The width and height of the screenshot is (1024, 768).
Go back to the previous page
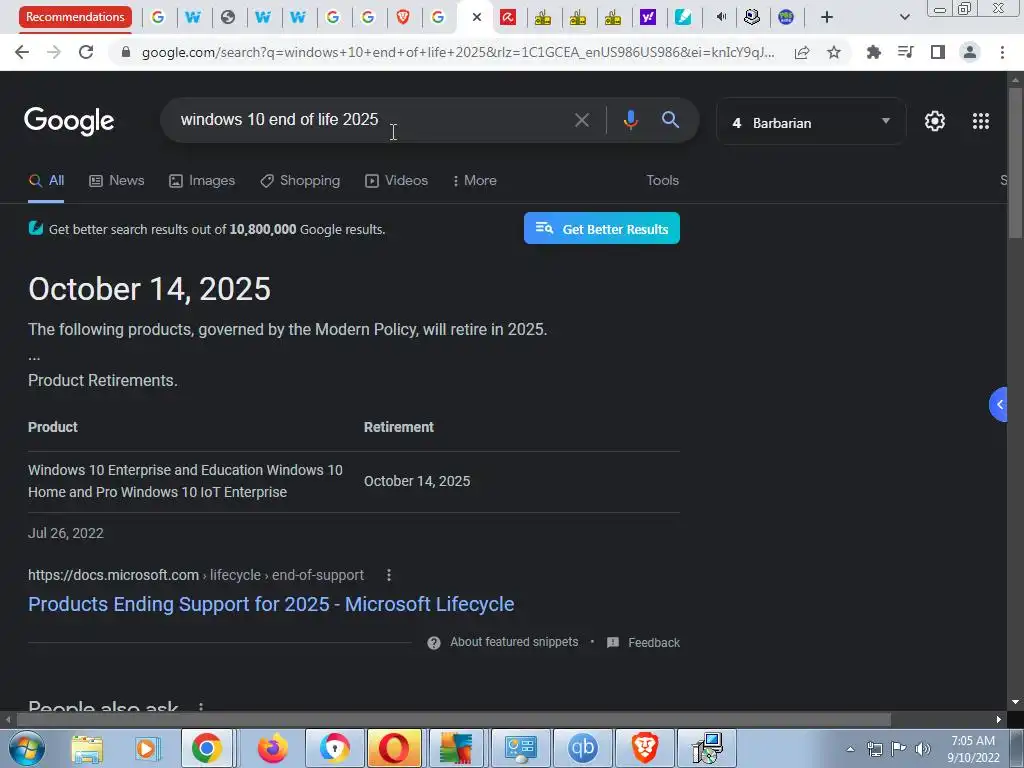(x=22, y=52)
